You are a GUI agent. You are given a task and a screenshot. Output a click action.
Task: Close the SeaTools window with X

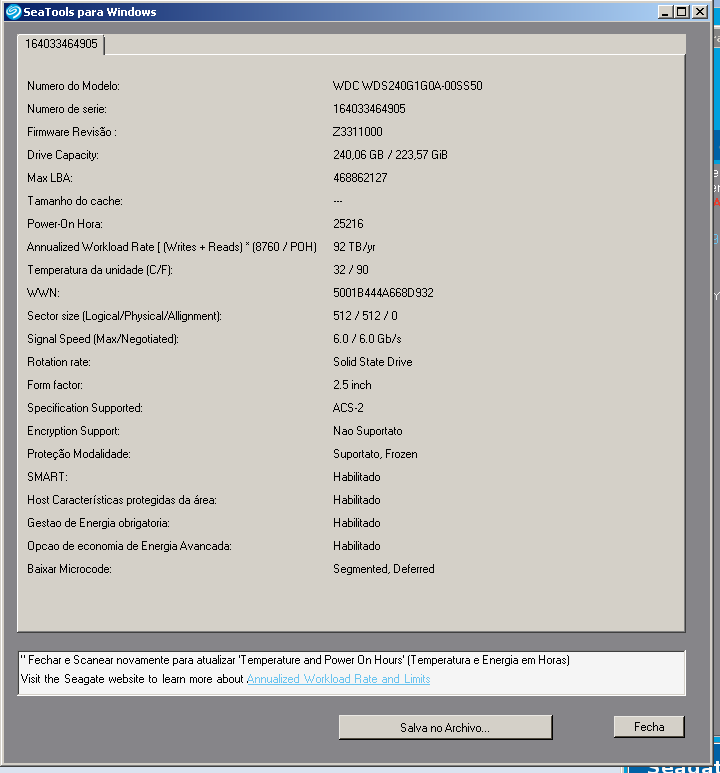click(700, 11)
